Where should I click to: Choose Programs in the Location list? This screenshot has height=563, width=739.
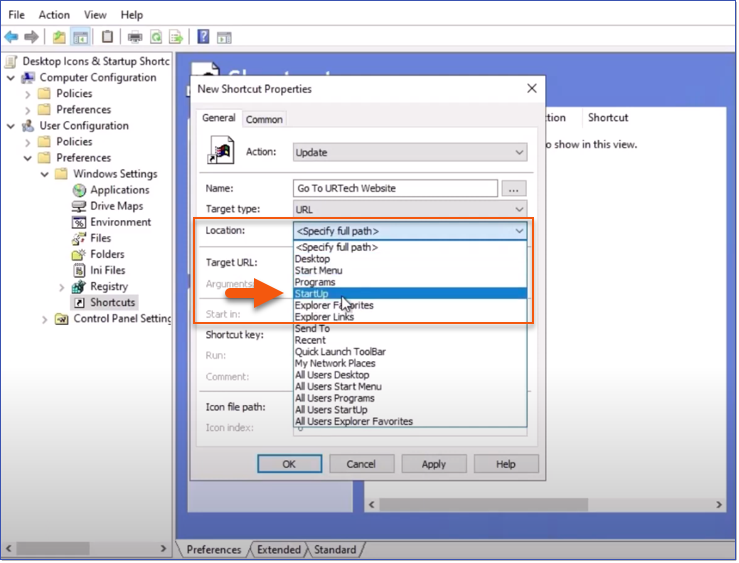(x=410, y=282)
